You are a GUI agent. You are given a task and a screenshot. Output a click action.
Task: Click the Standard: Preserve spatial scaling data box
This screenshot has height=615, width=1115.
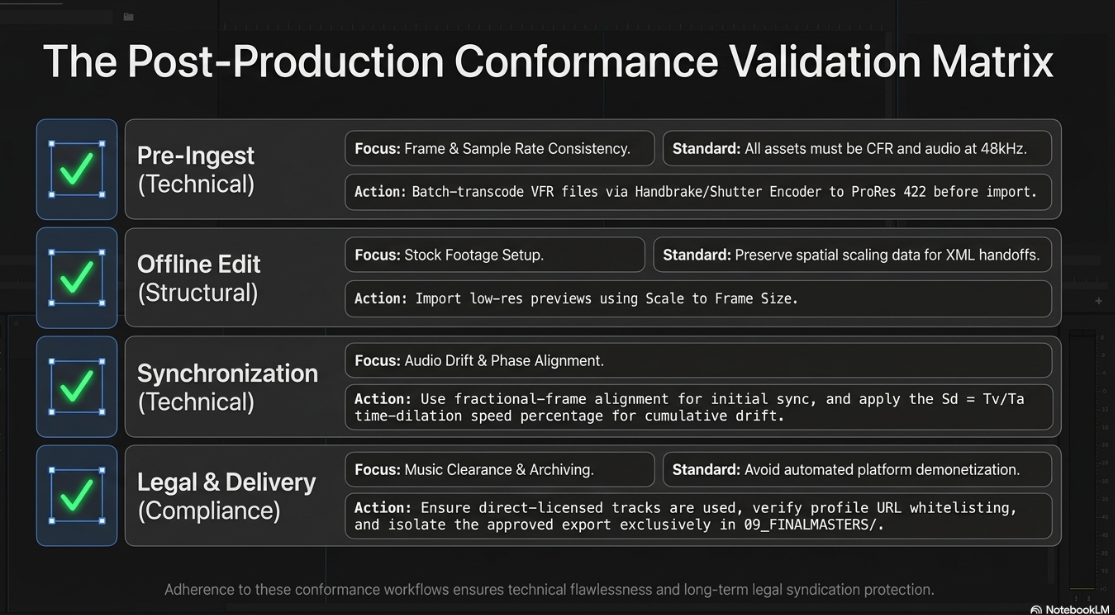tap(852, 255)
